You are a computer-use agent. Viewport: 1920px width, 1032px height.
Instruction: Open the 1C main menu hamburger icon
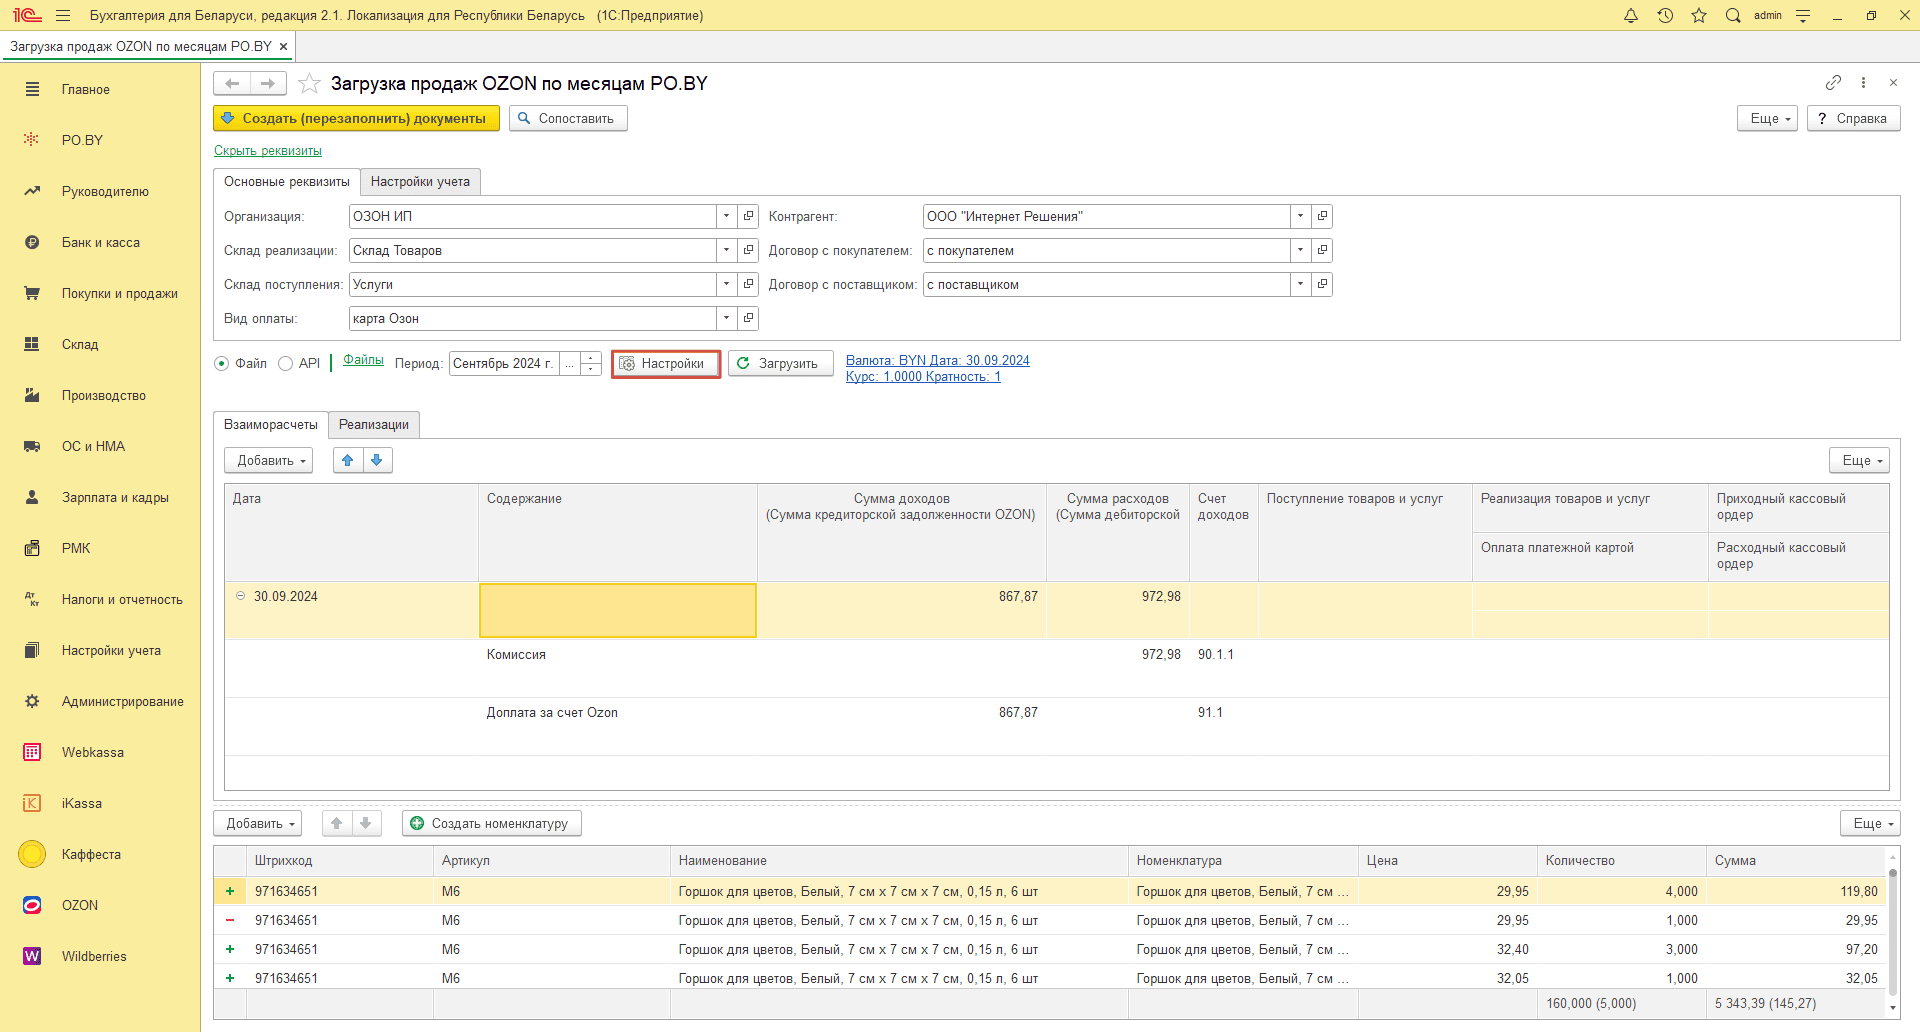coord(63,15)
